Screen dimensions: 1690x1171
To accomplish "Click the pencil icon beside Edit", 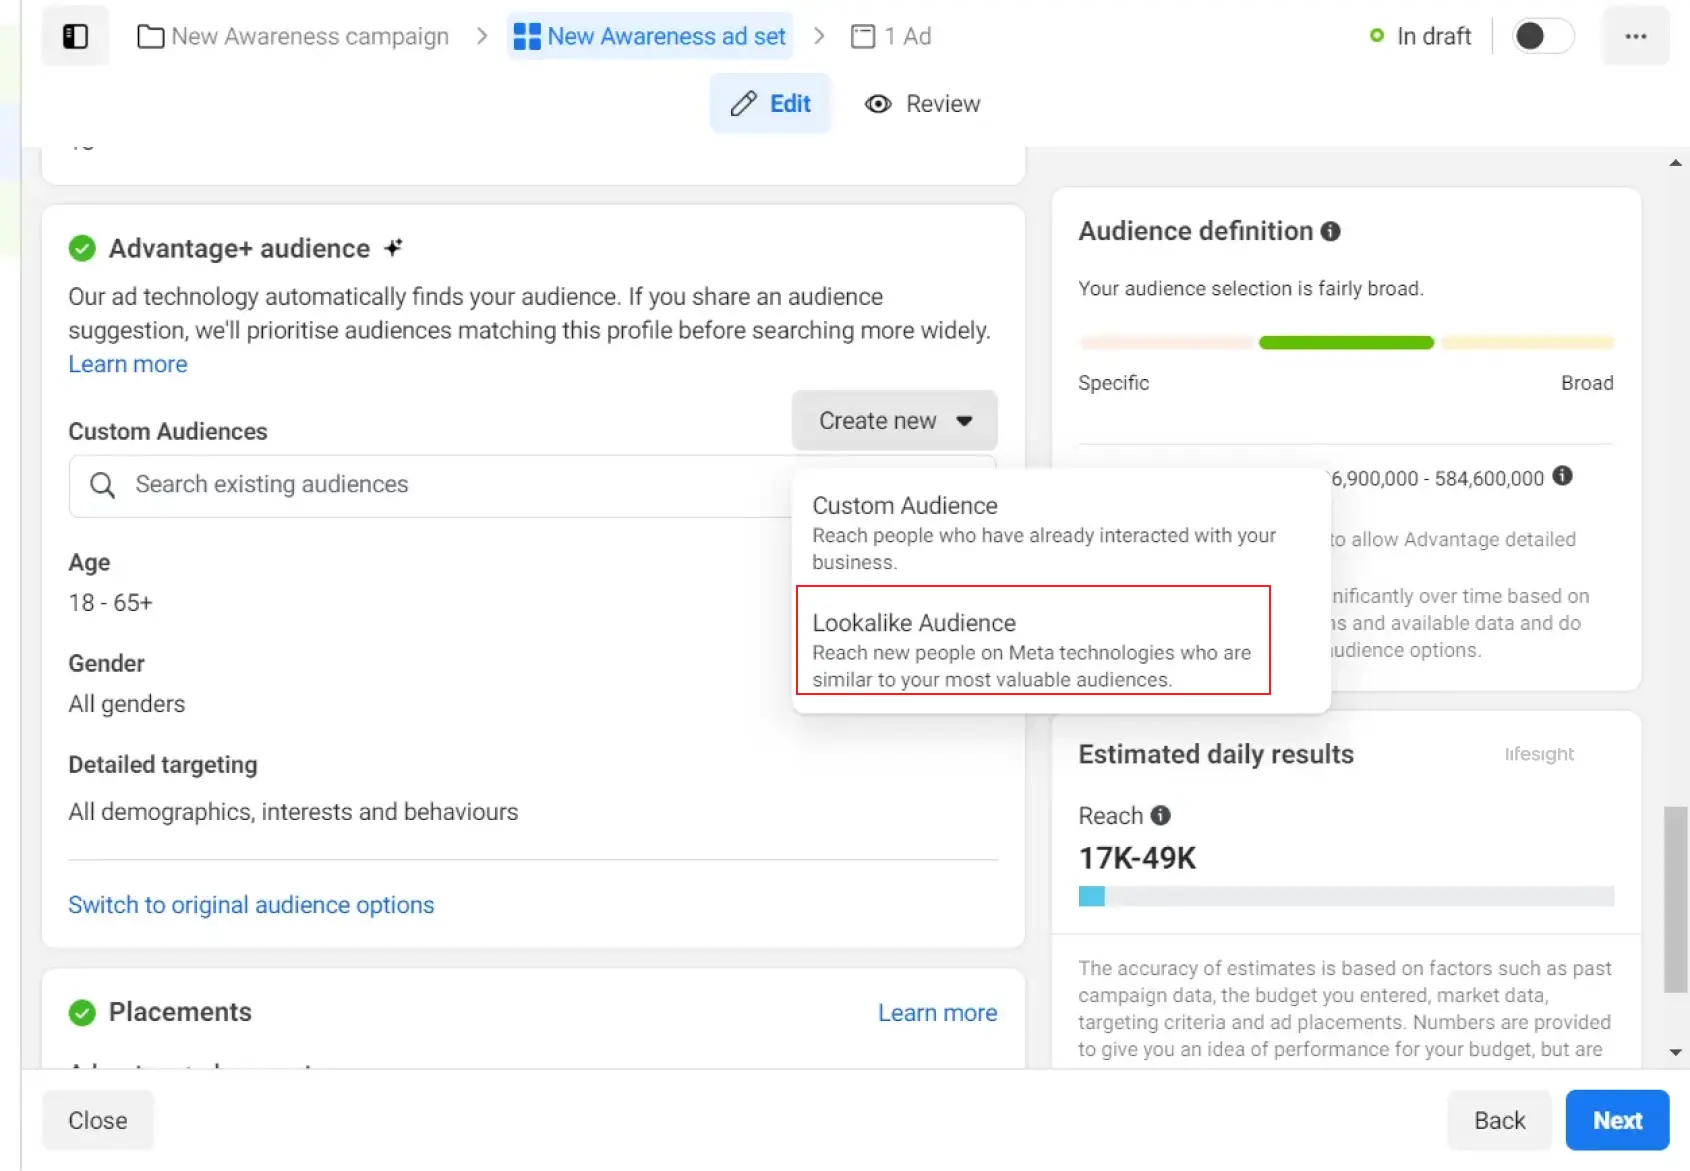I will [743, 104].
